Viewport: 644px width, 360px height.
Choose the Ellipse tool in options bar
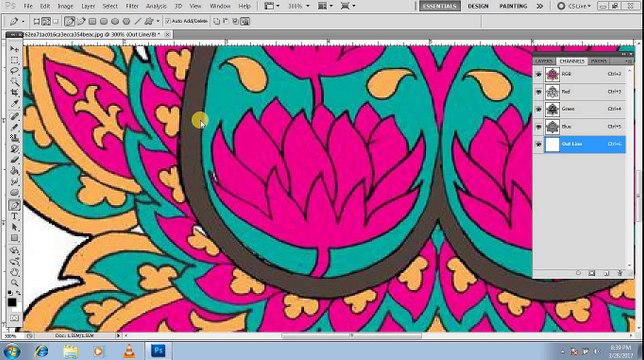tap(115, 21)
